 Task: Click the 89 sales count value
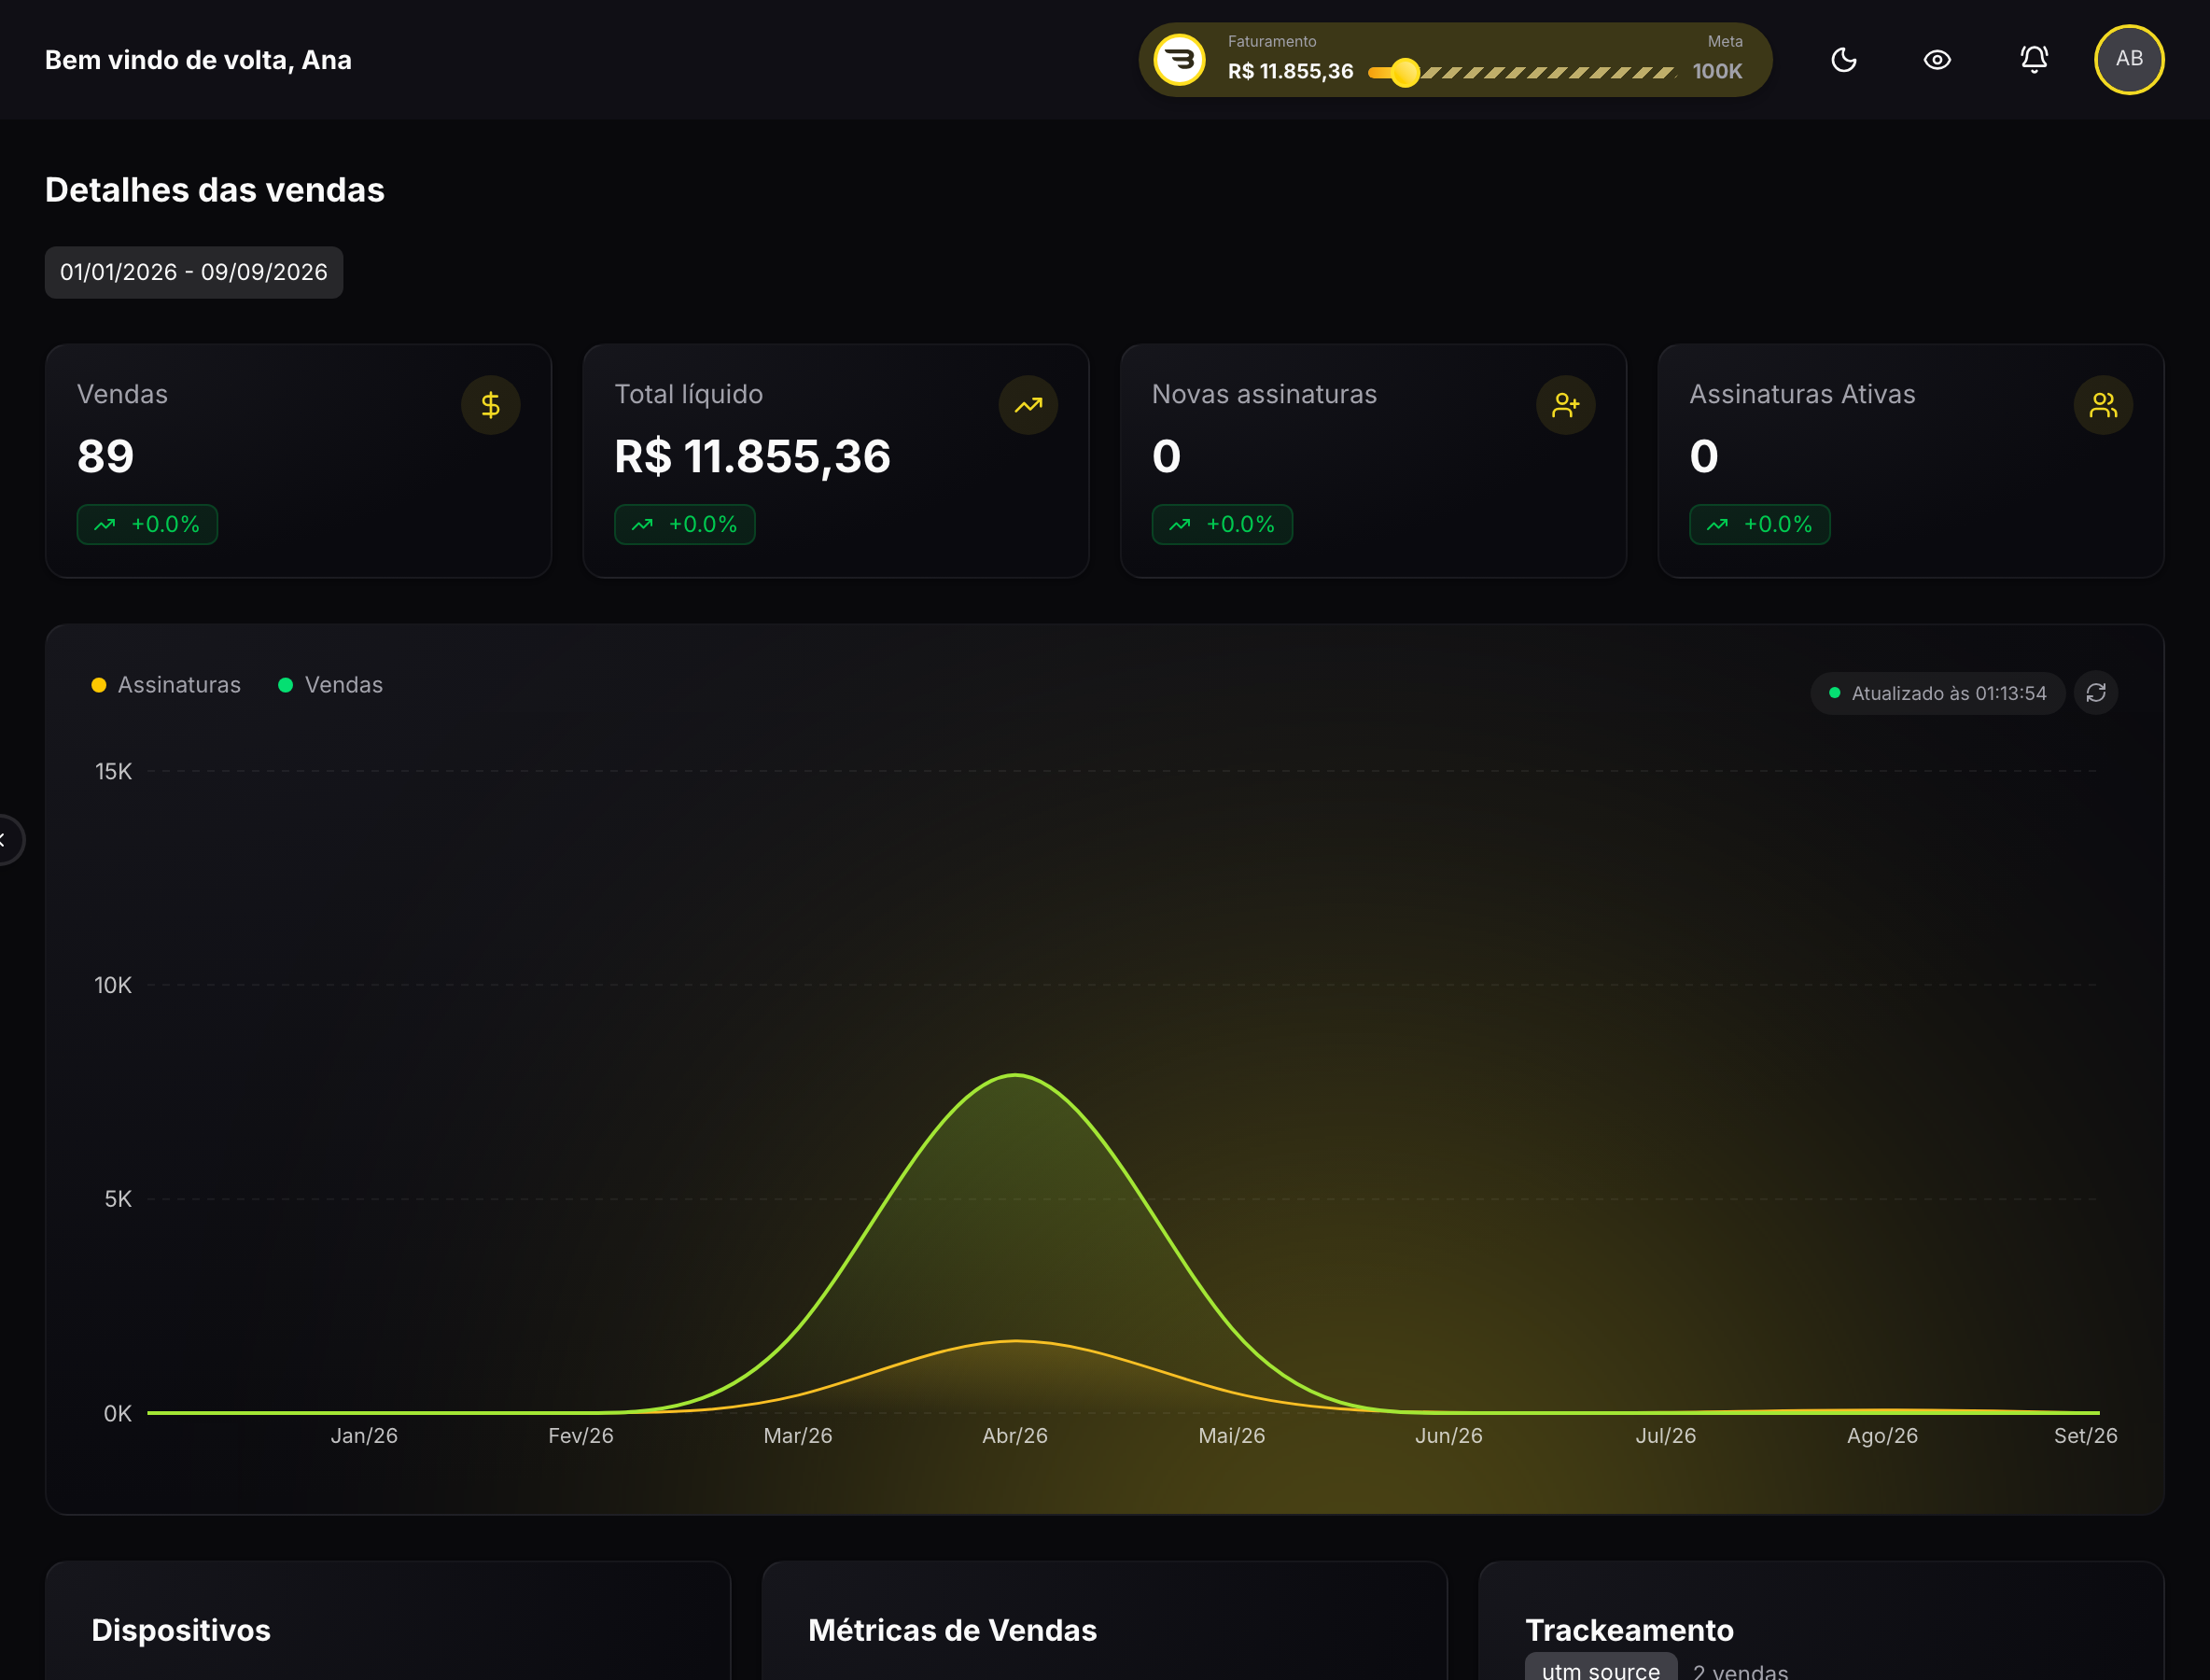click(x=105, y=457)
